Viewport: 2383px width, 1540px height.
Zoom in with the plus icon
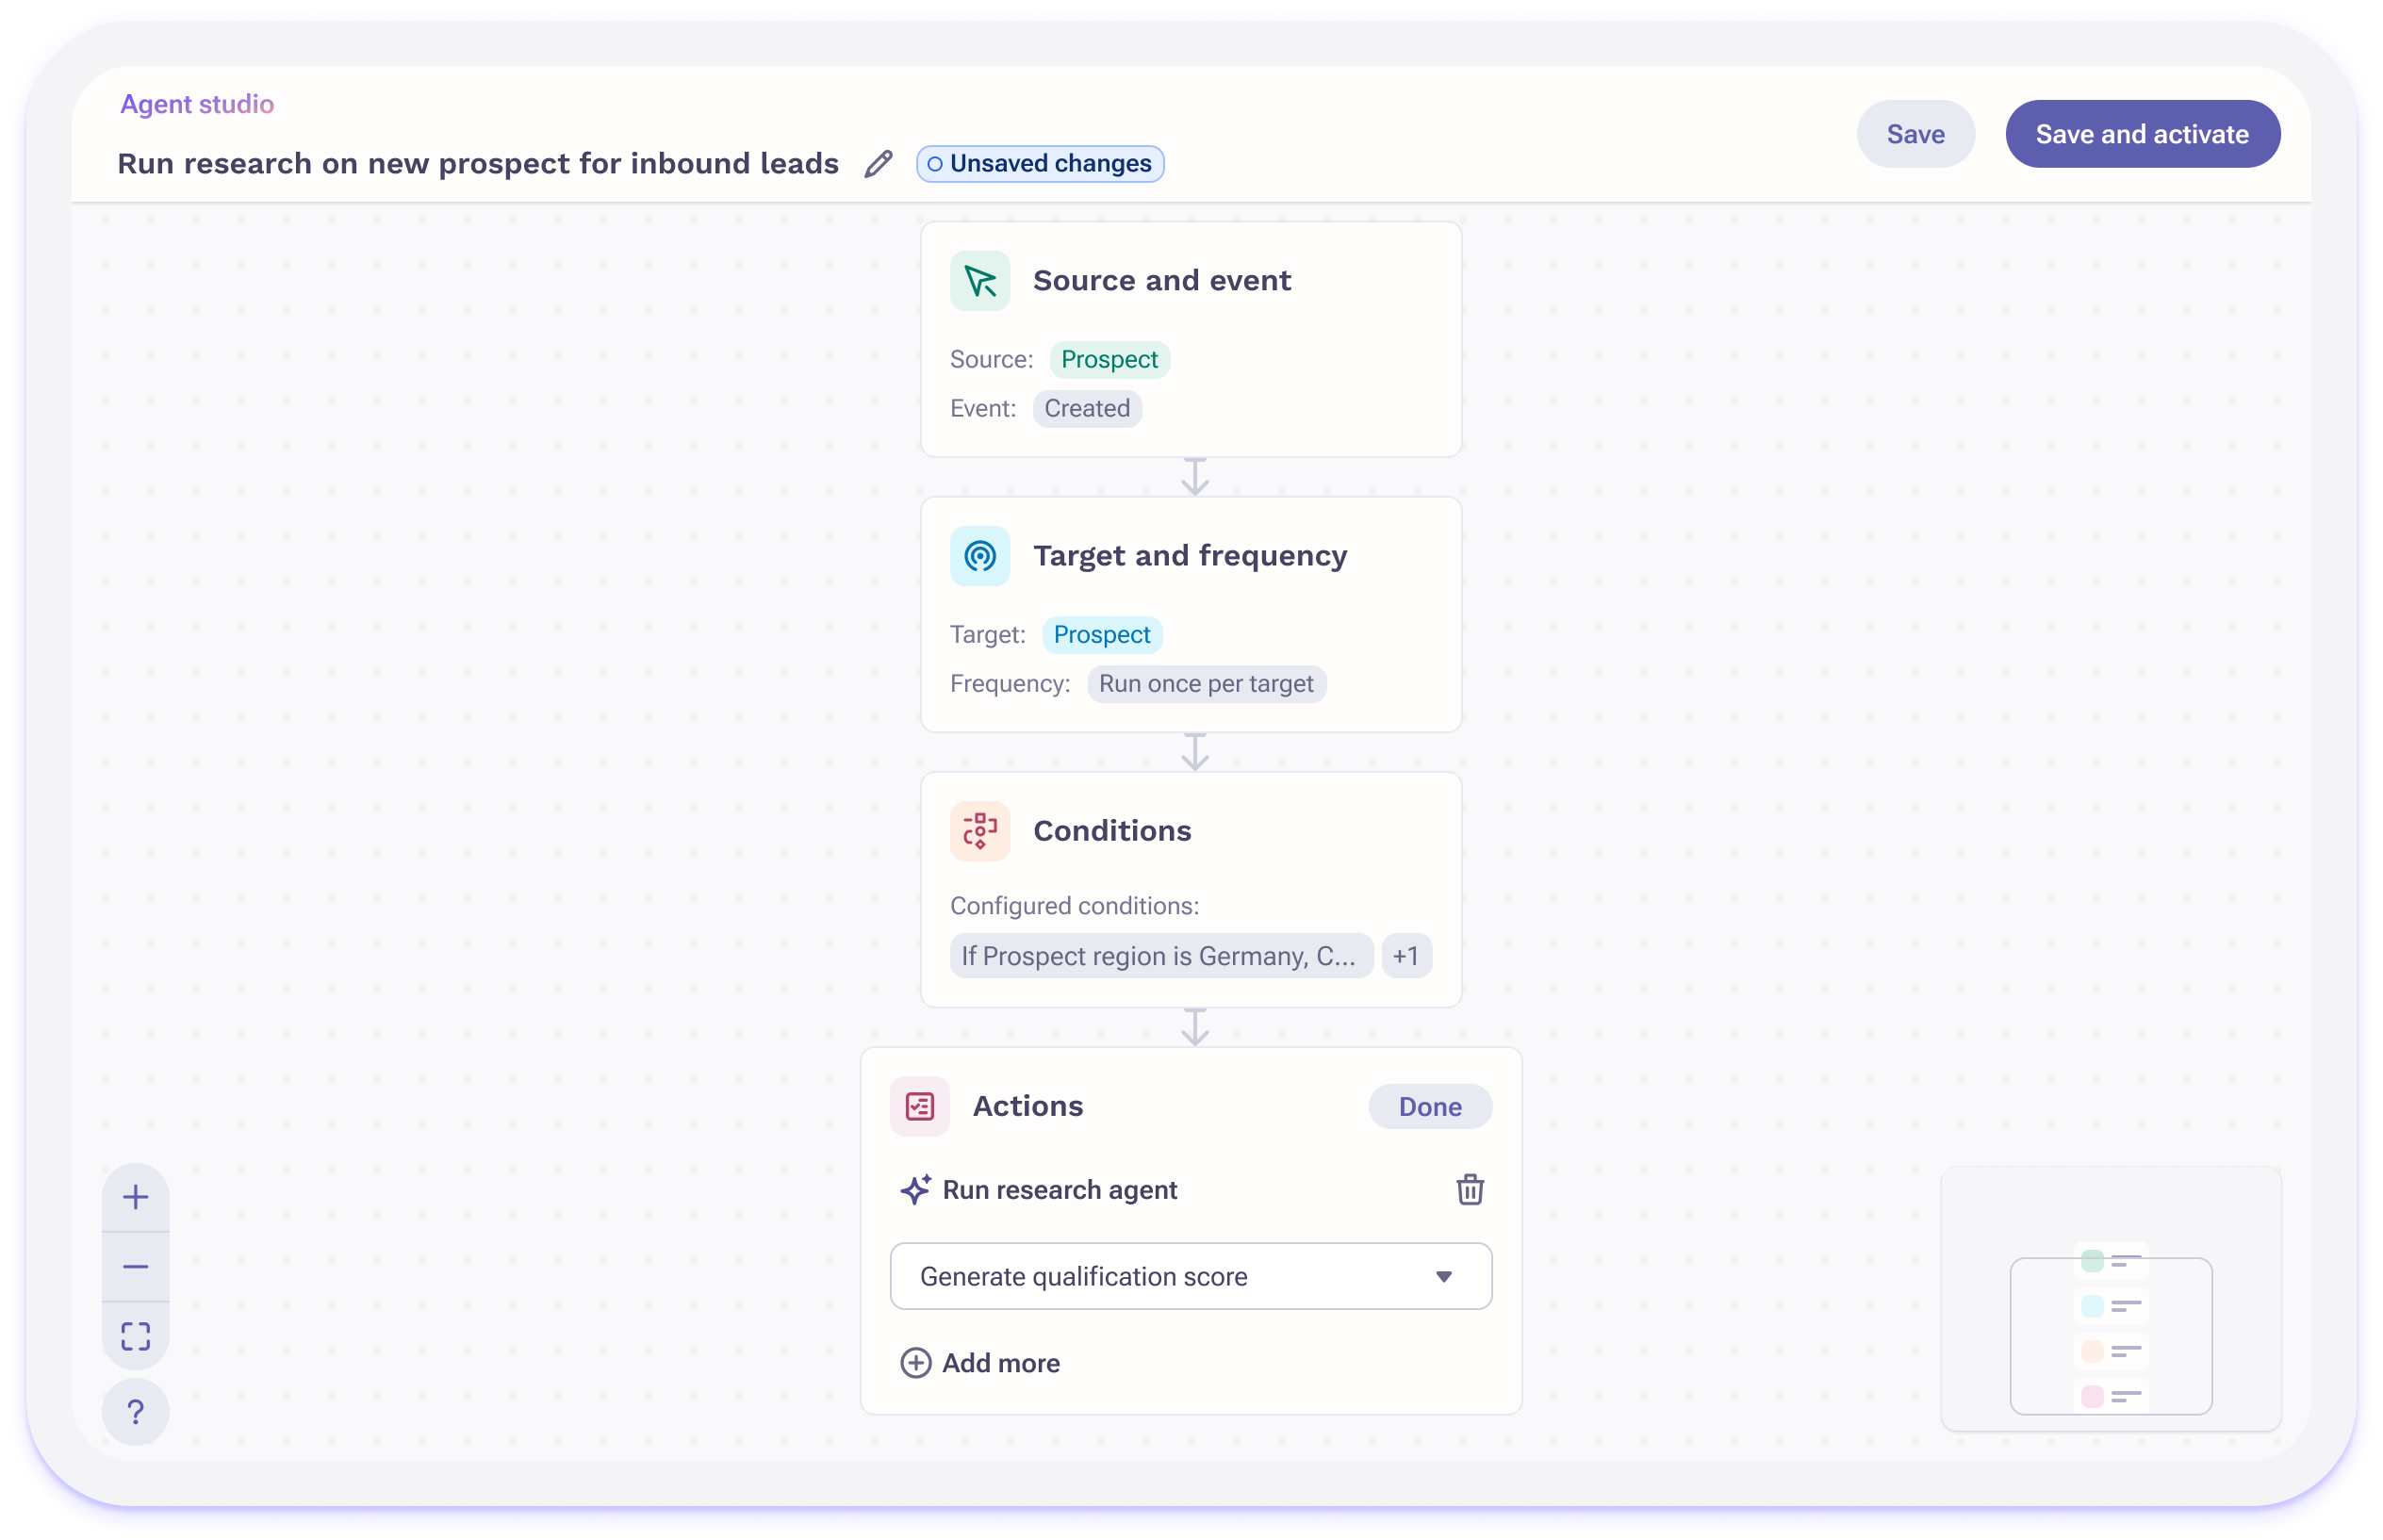pos(136,1197)
